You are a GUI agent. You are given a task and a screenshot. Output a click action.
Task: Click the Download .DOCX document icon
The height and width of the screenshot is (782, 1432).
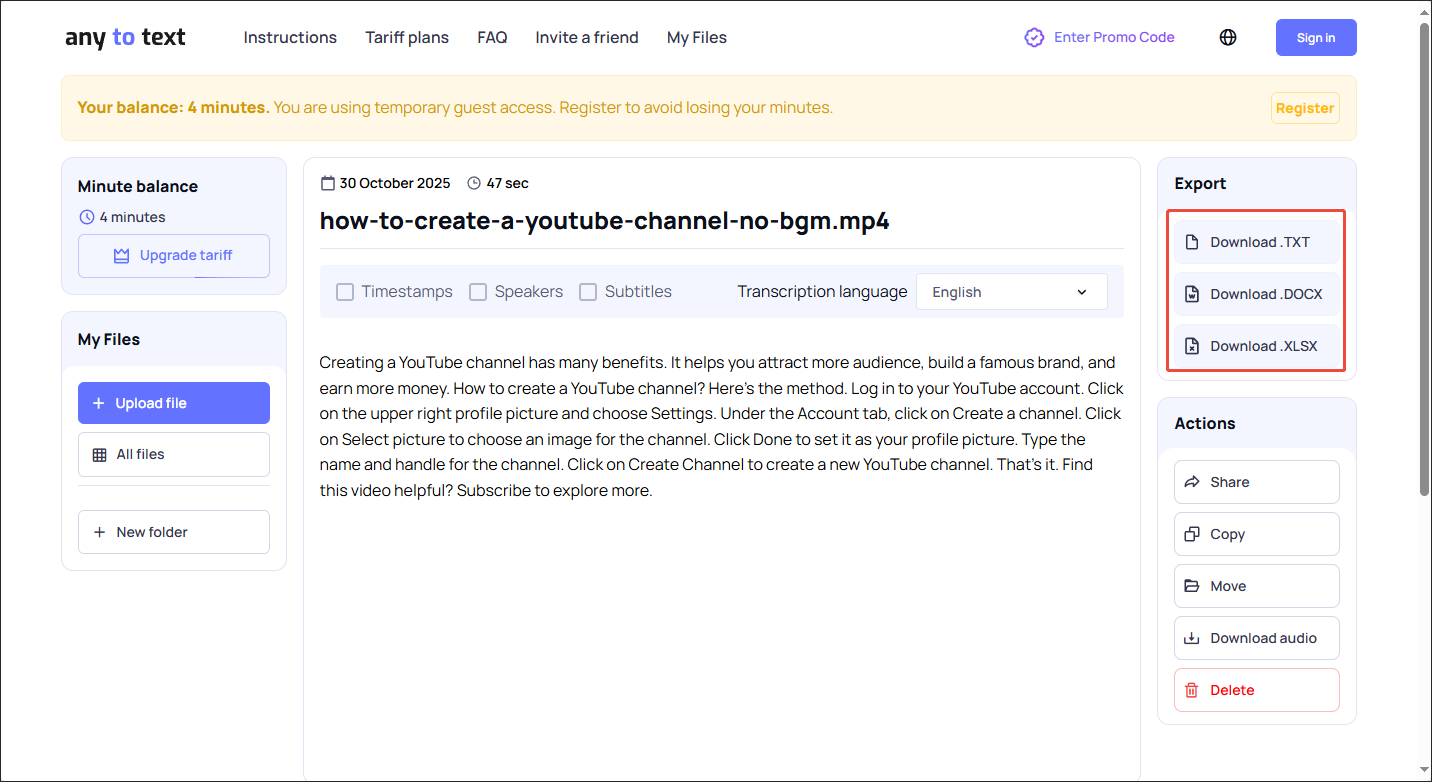click(x=1191, y=294)
